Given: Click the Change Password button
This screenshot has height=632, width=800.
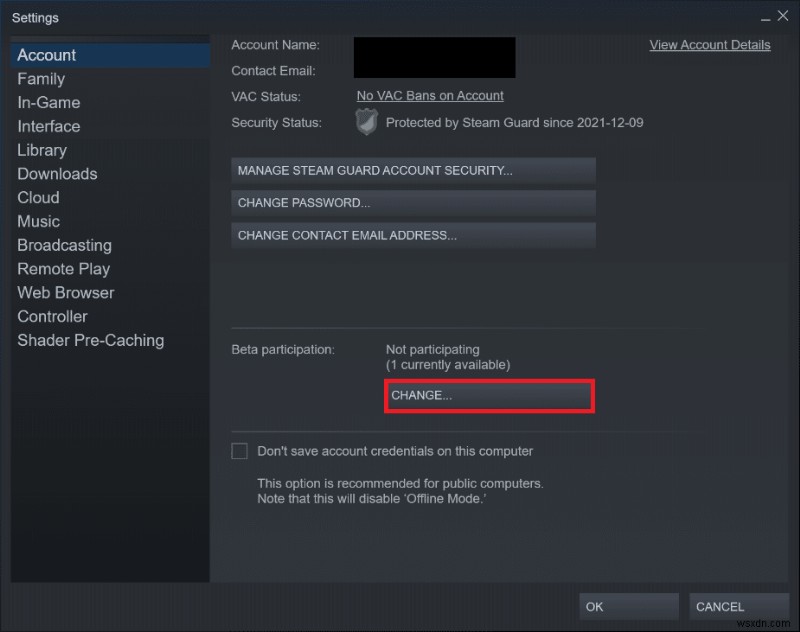Looking at the screenshot, I should pyautogui.click(x=412, y=203).
